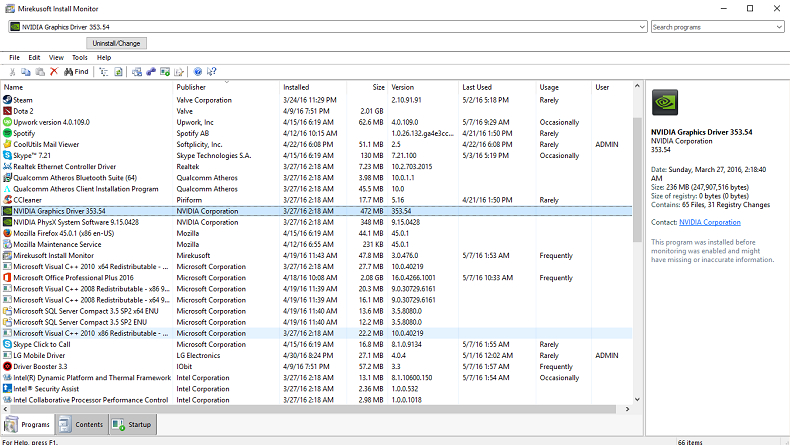The height and width of the screenshot is (445, 790).
Task: Open the File menu
Action: click(15, 57)
